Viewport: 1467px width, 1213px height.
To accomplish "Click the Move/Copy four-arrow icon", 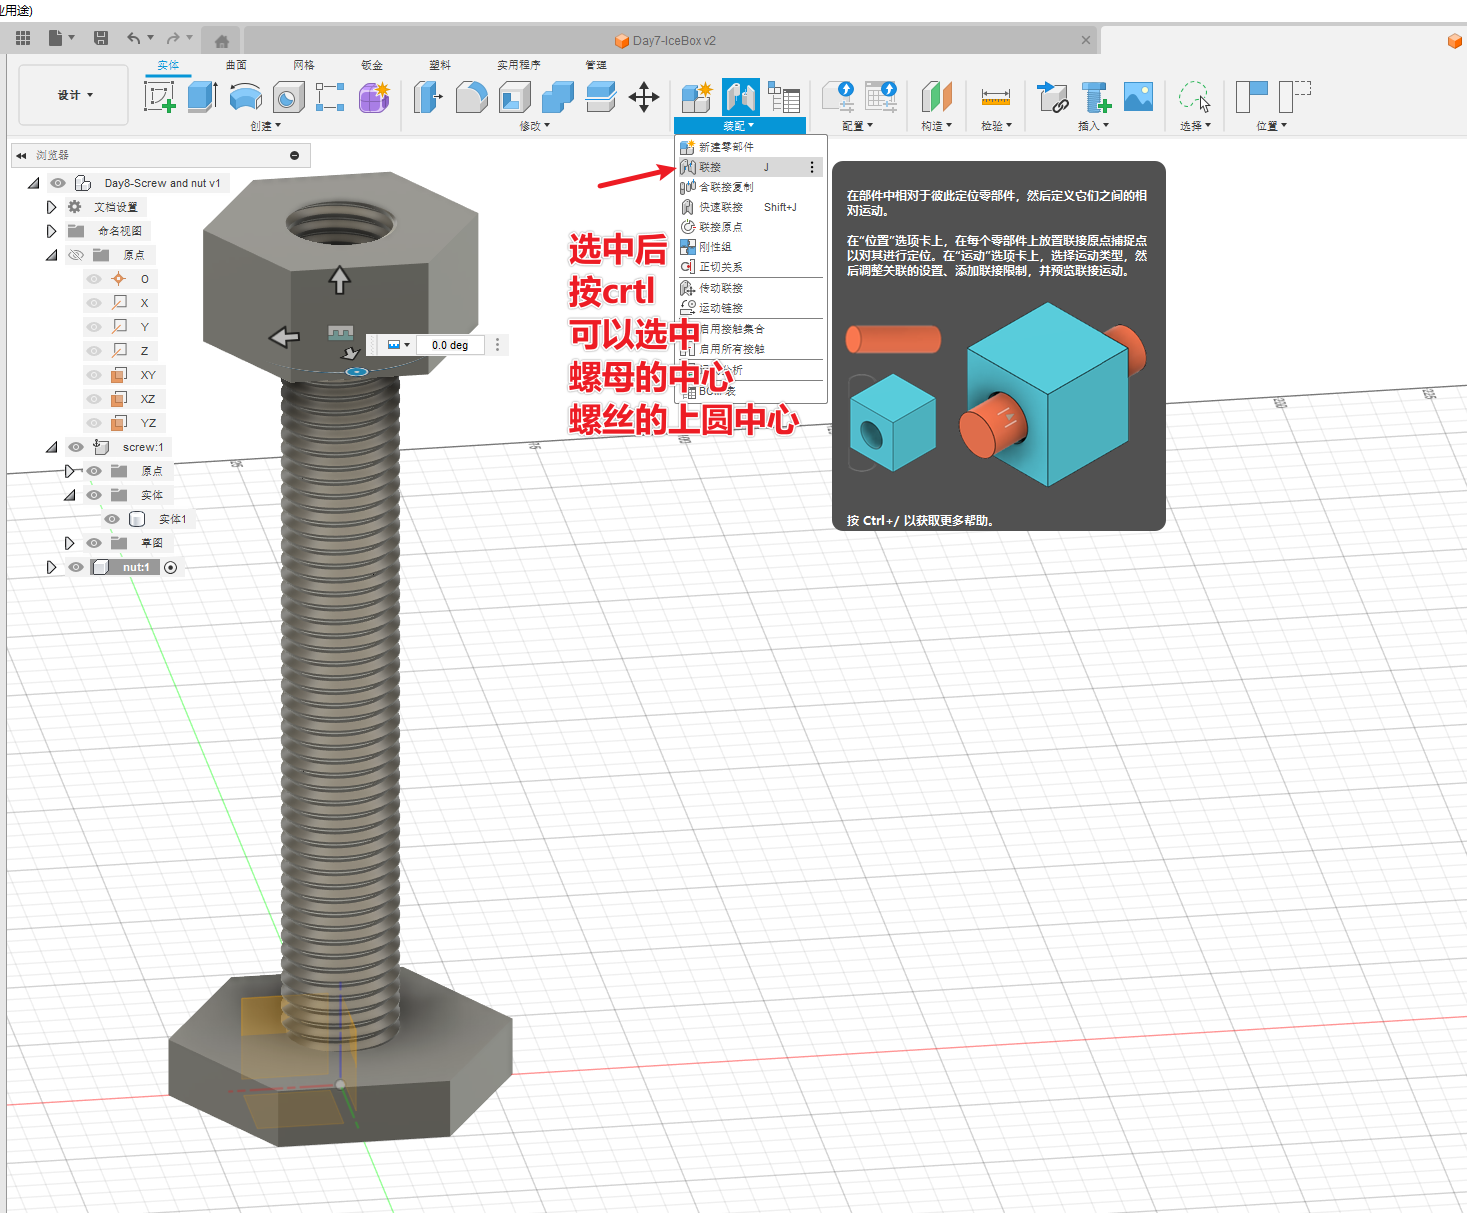I will click(643, 97).
